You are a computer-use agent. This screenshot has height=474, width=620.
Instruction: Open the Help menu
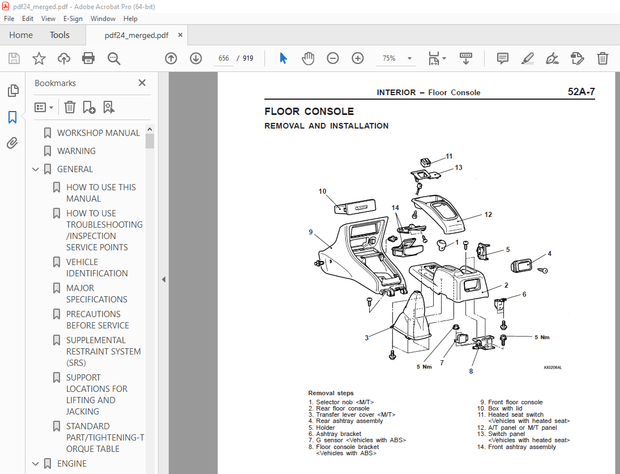pos(130,19)
